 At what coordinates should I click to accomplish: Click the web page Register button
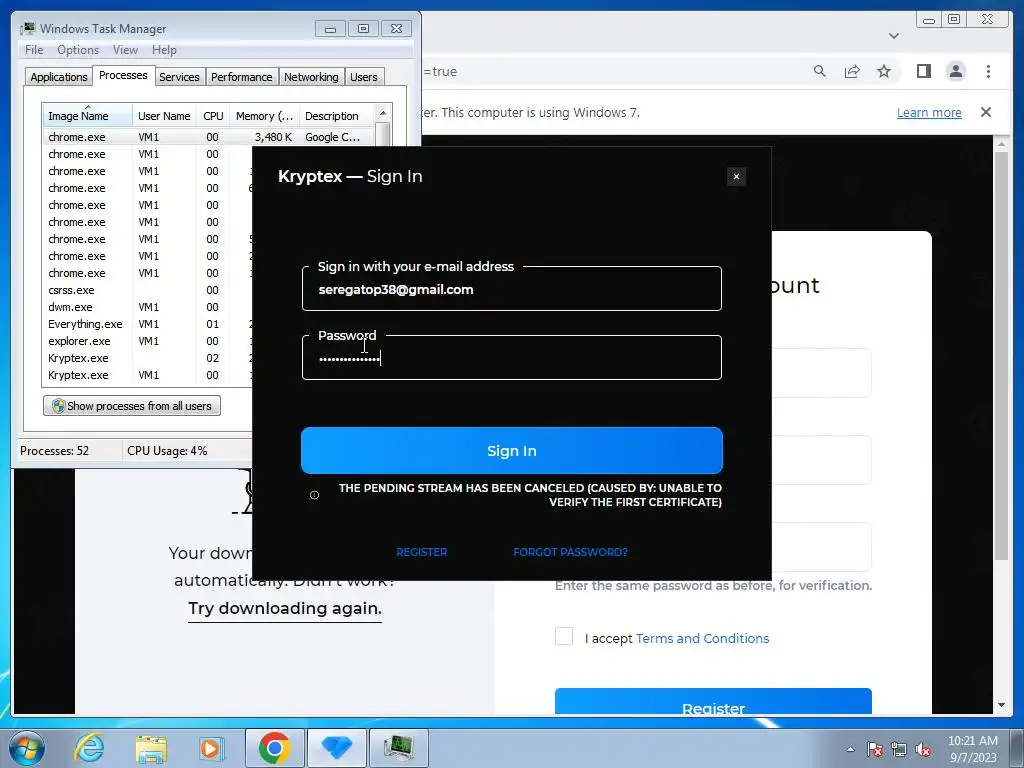[713, 701]
